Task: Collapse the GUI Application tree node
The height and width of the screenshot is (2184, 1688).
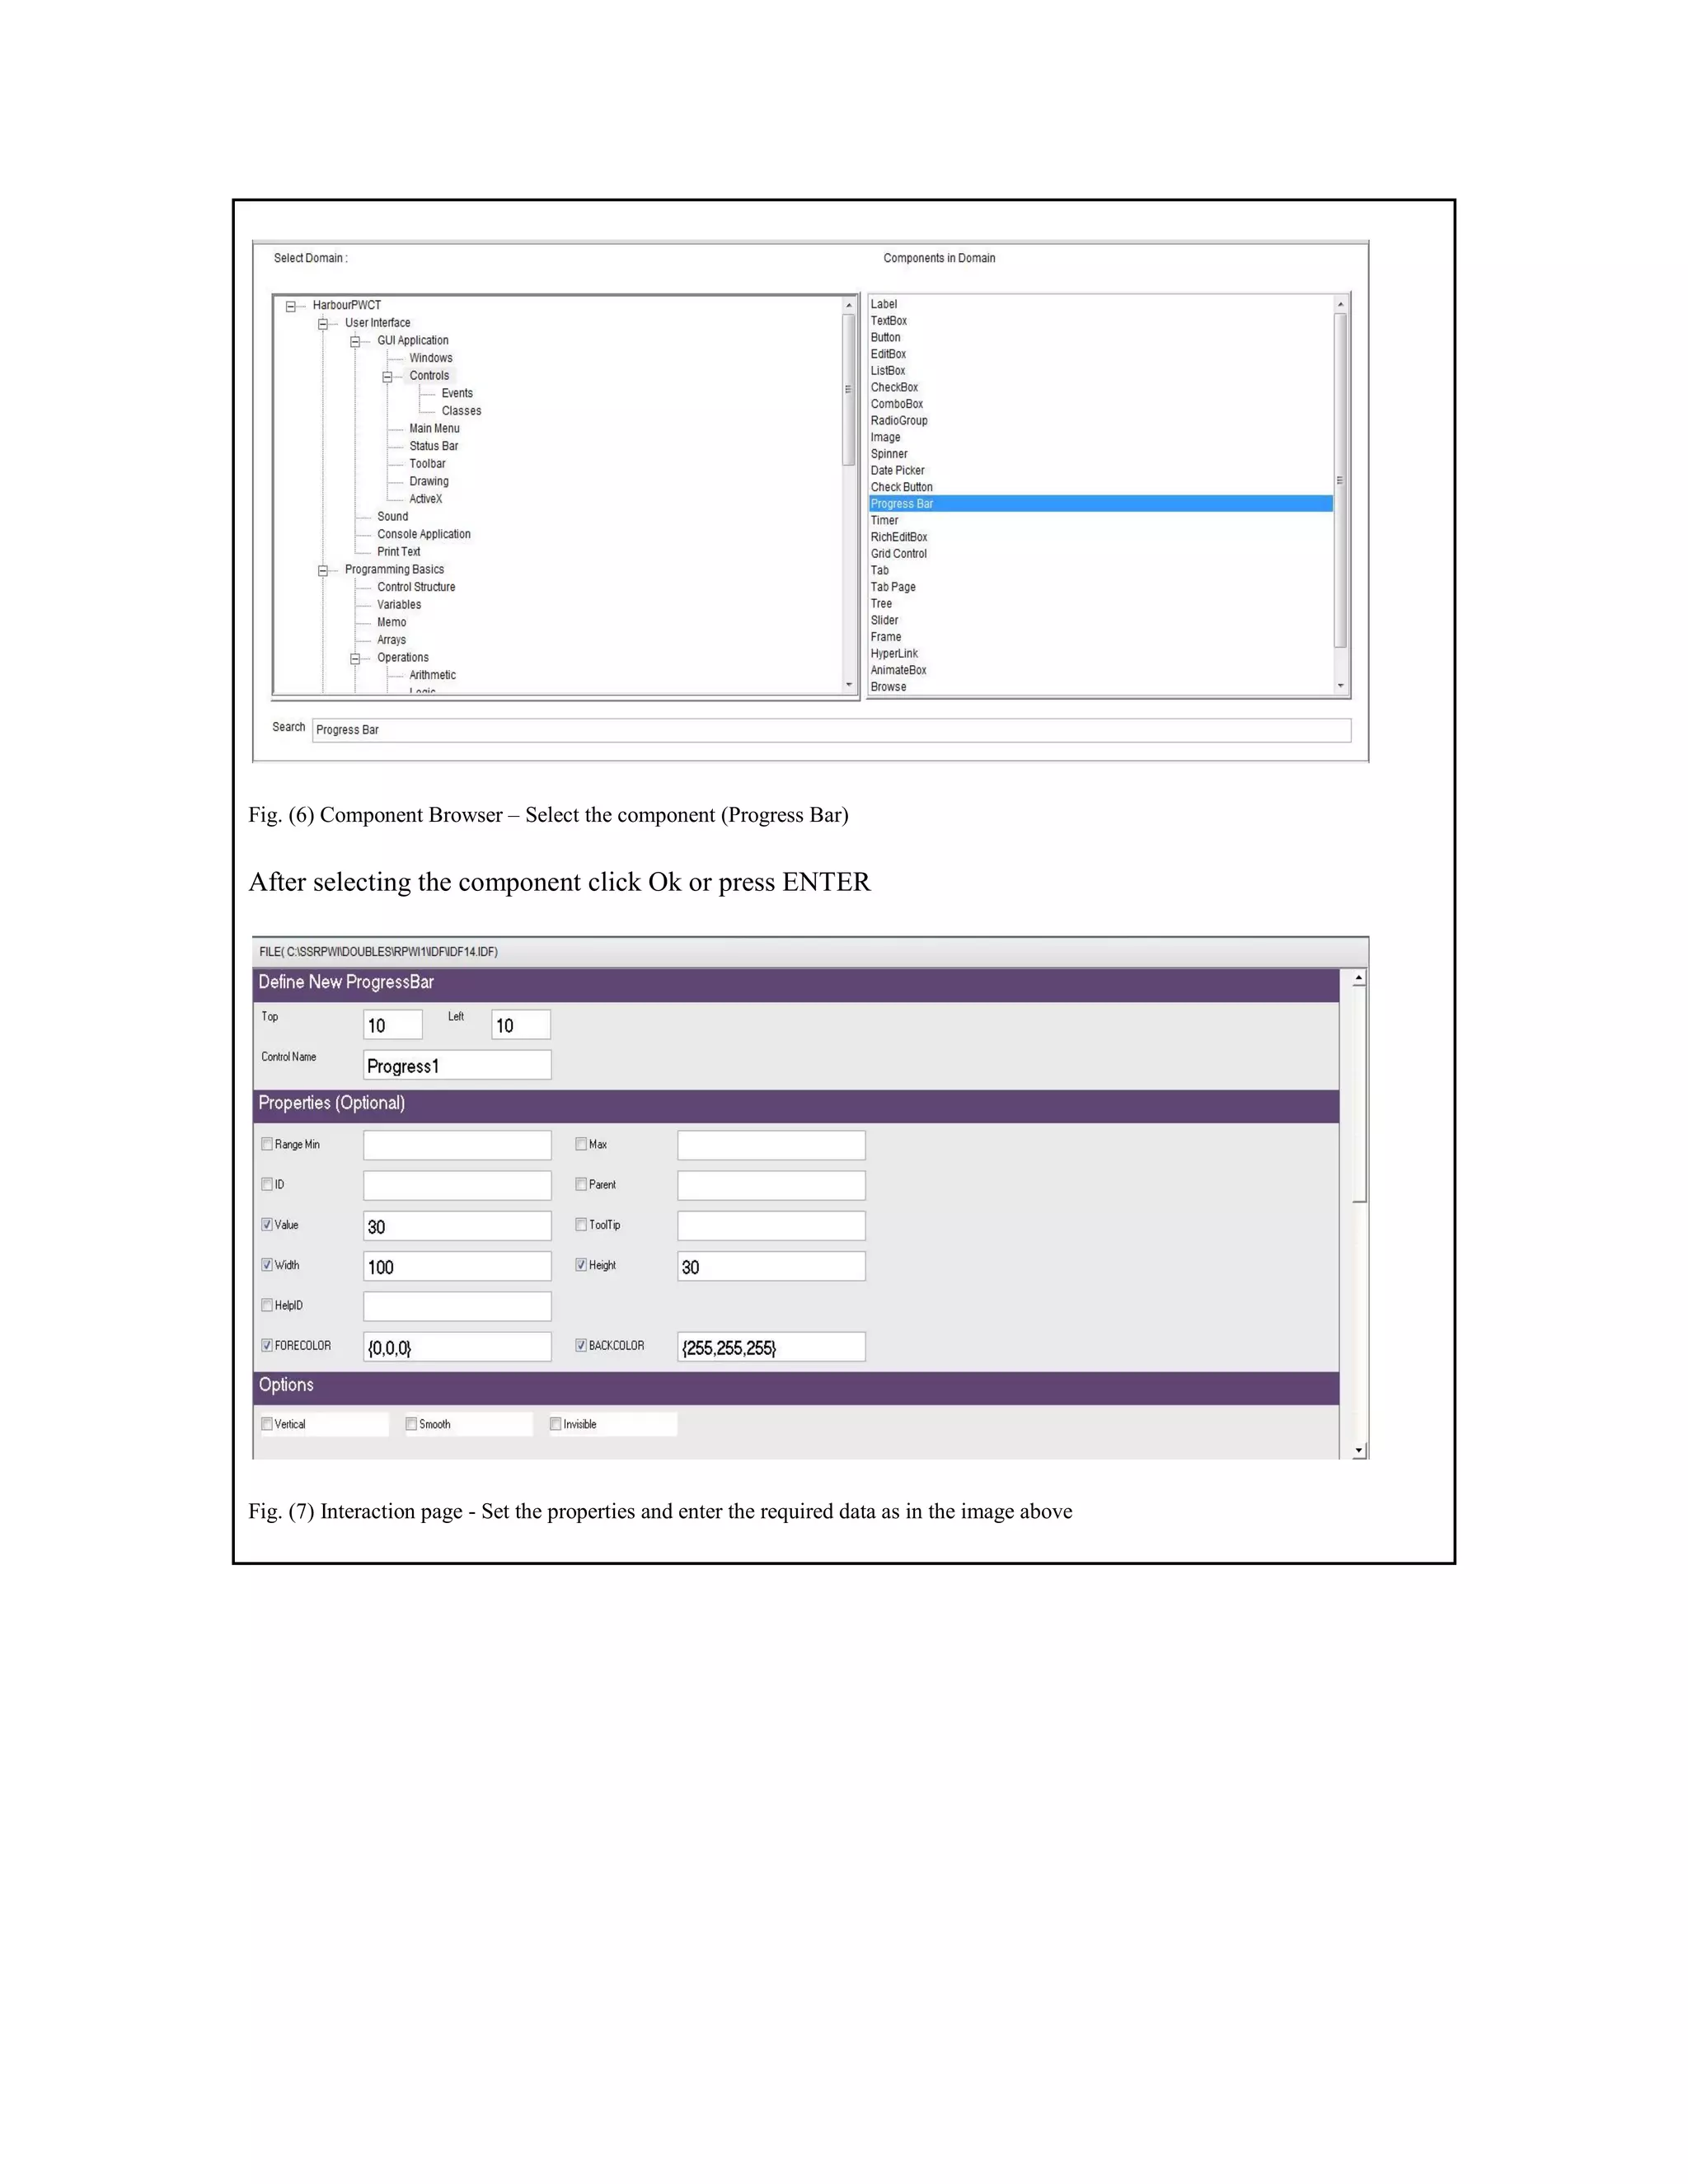Action: click(x=355, y=342)
